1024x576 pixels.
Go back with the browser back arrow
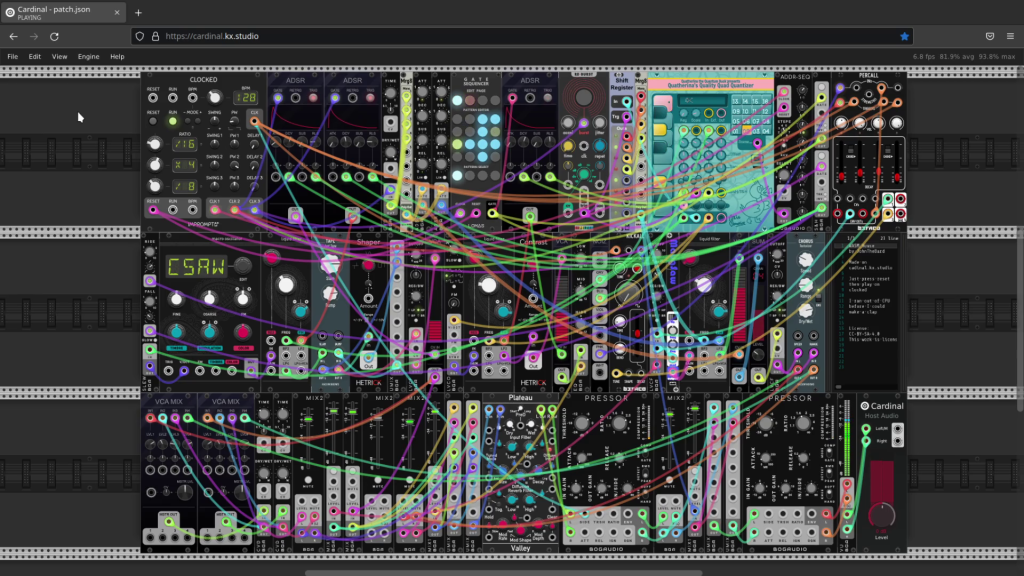click(13, 37)
